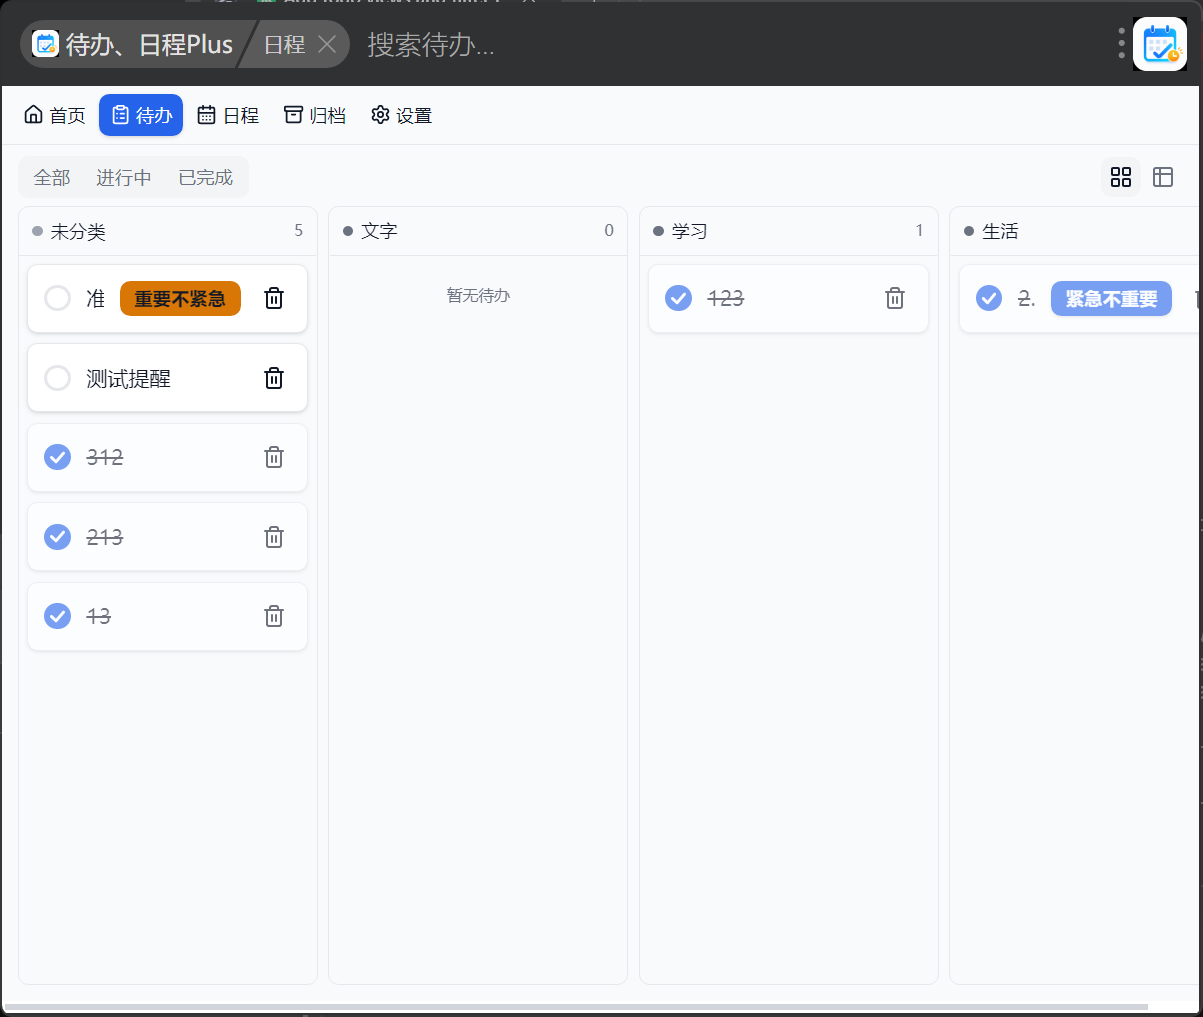Click the strikethrough 13 task title
Image resolution: width=1203 pixels, height=1017 pixels.
coord(98,616)
